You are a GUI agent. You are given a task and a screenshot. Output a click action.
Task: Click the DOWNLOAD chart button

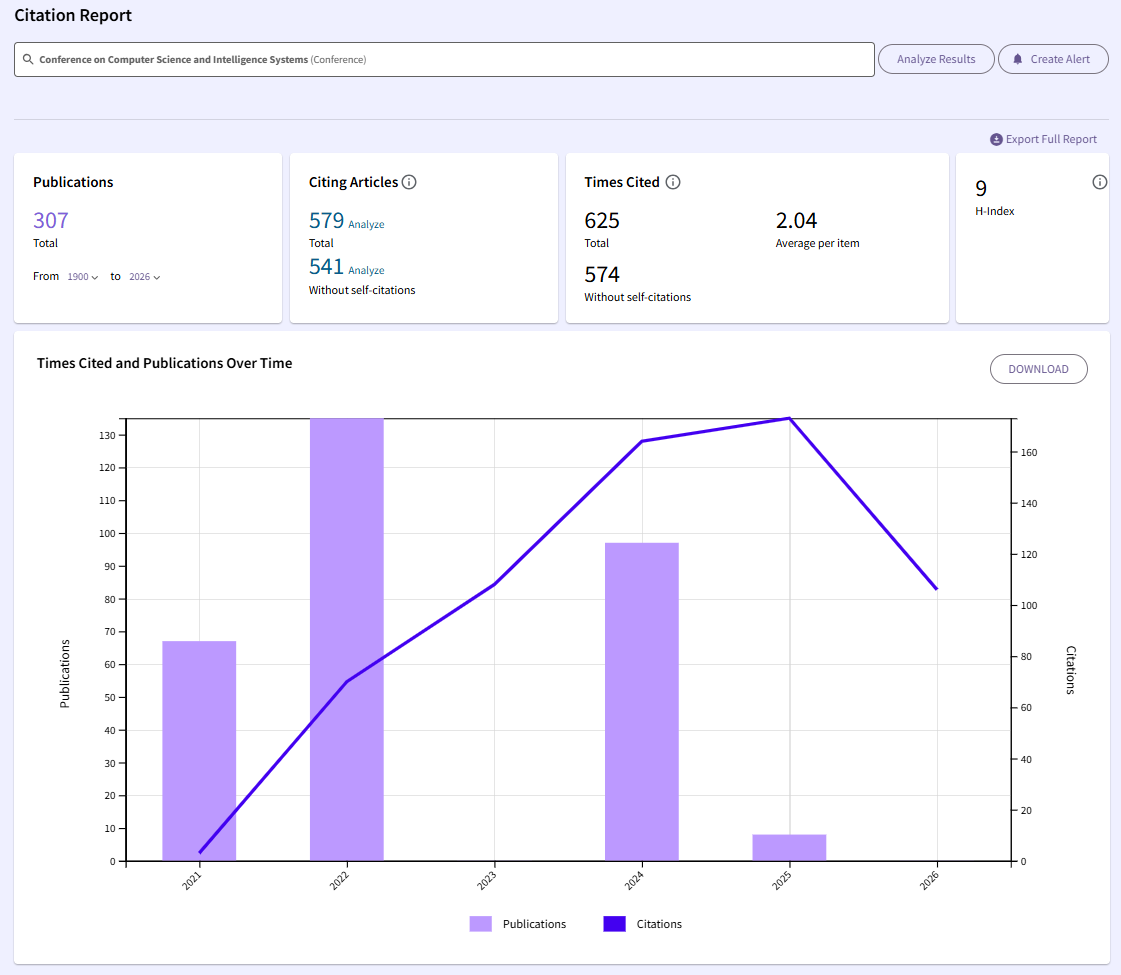(x=1038, y=369)
